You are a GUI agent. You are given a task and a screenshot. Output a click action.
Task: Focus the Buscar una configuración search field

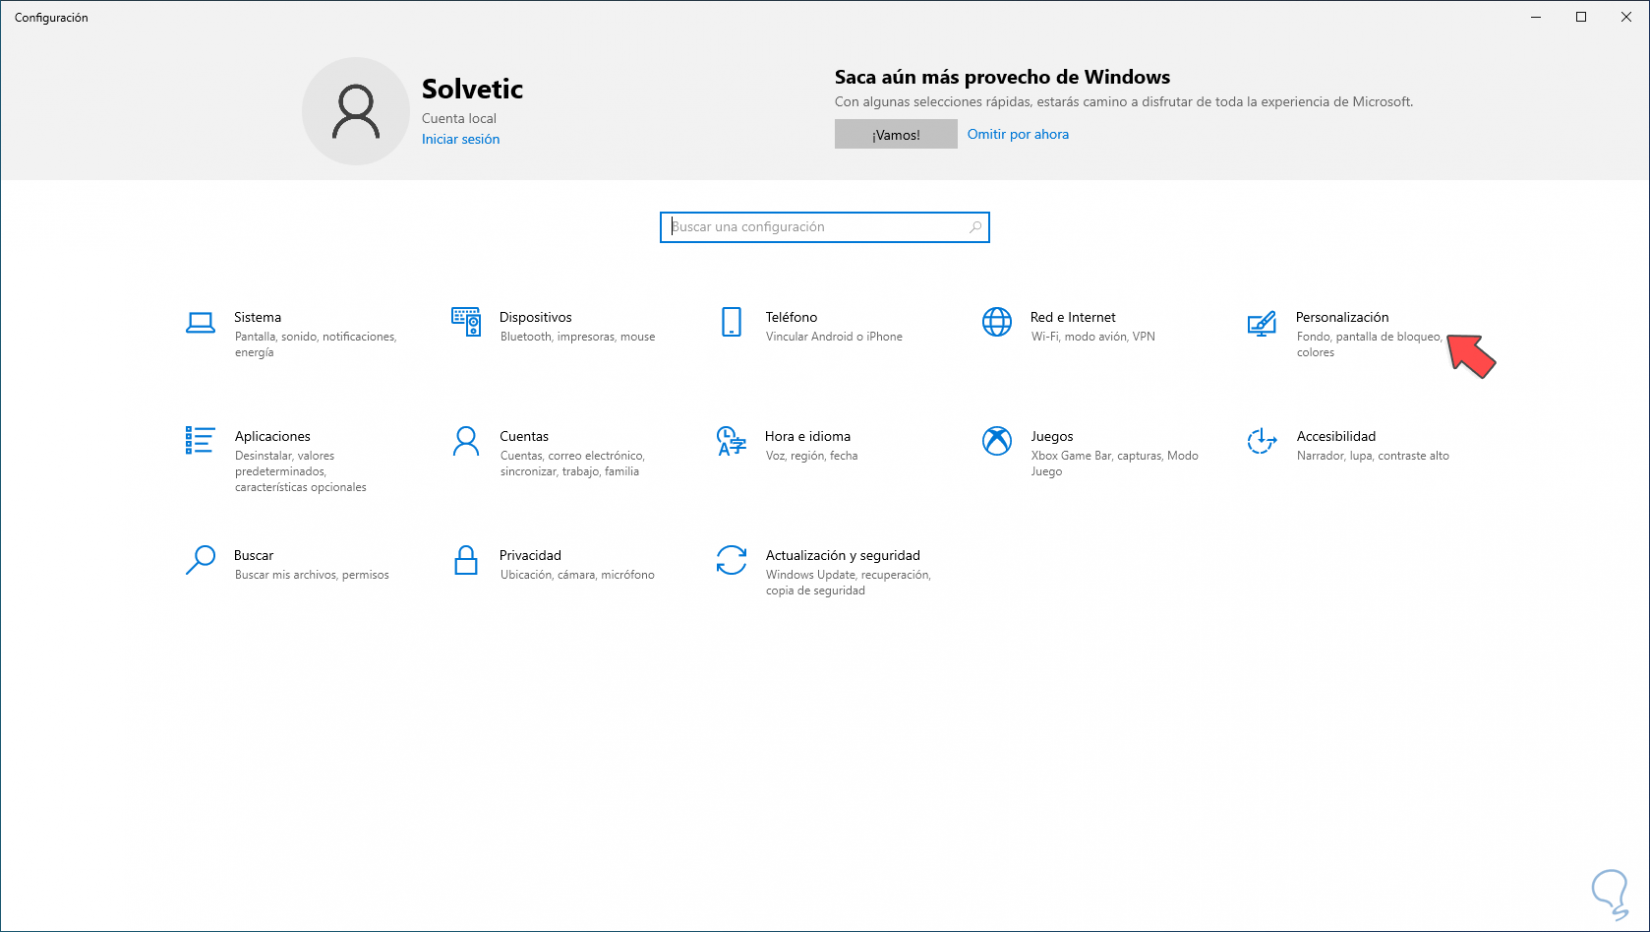tap(815, 227)
